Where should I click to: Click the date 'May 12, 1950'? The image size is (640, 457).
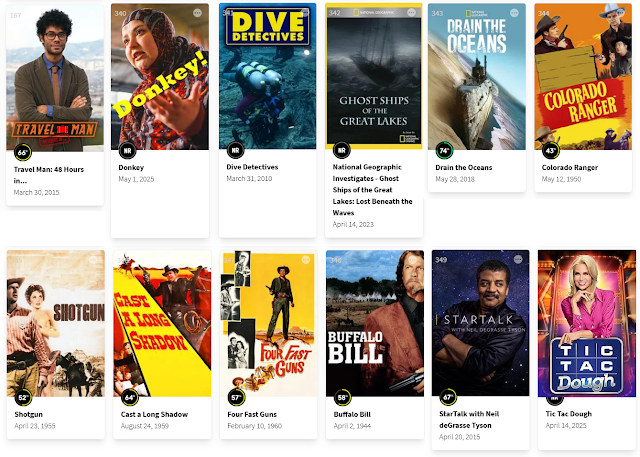click(561, 179)
